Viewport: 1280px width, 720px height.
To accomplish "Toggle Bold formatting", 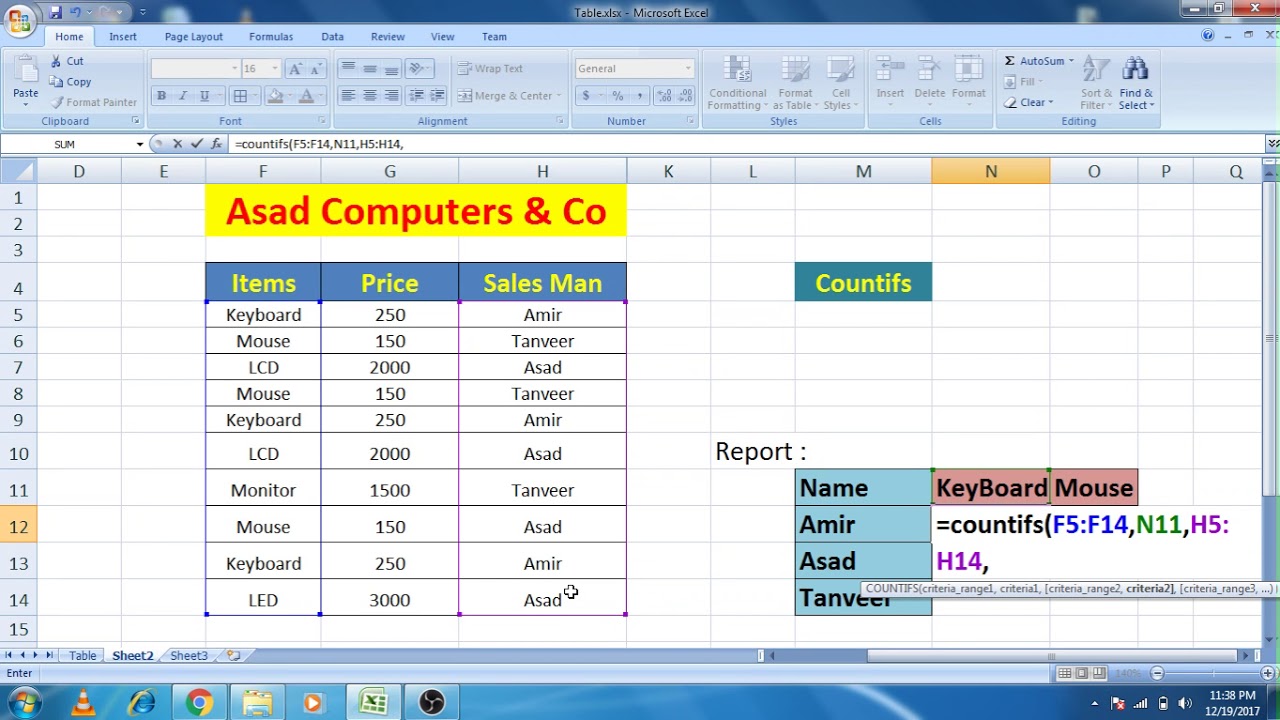I will tap(161, 95).
